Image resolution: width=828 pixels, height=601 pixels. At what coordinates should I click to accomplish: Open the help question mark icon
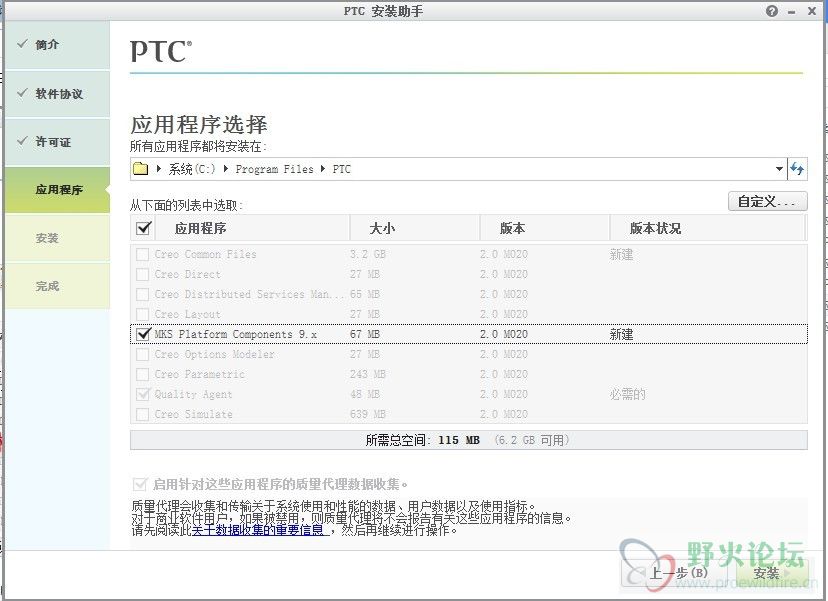[771, 11]
